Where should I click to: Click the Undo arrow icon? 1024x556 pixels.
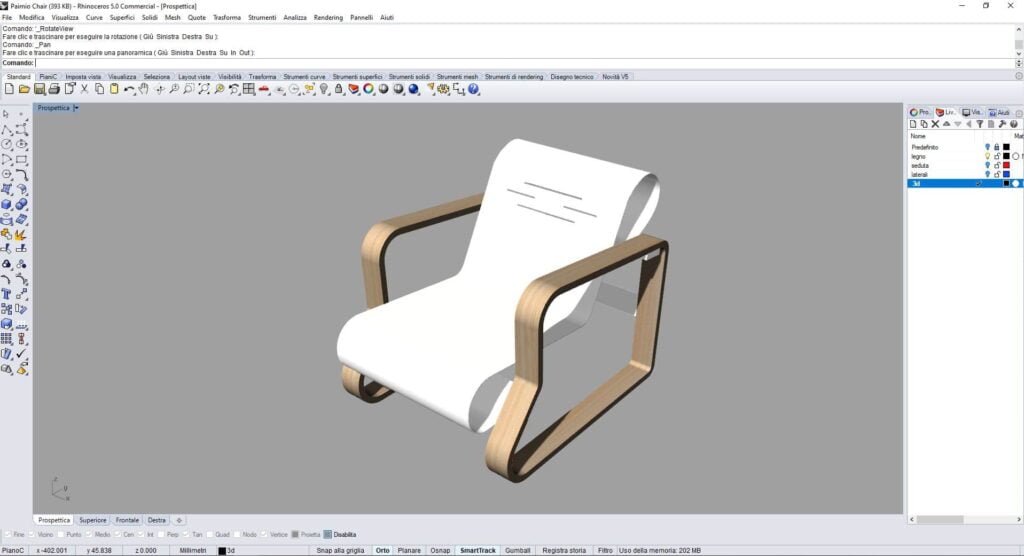[129, 90]
